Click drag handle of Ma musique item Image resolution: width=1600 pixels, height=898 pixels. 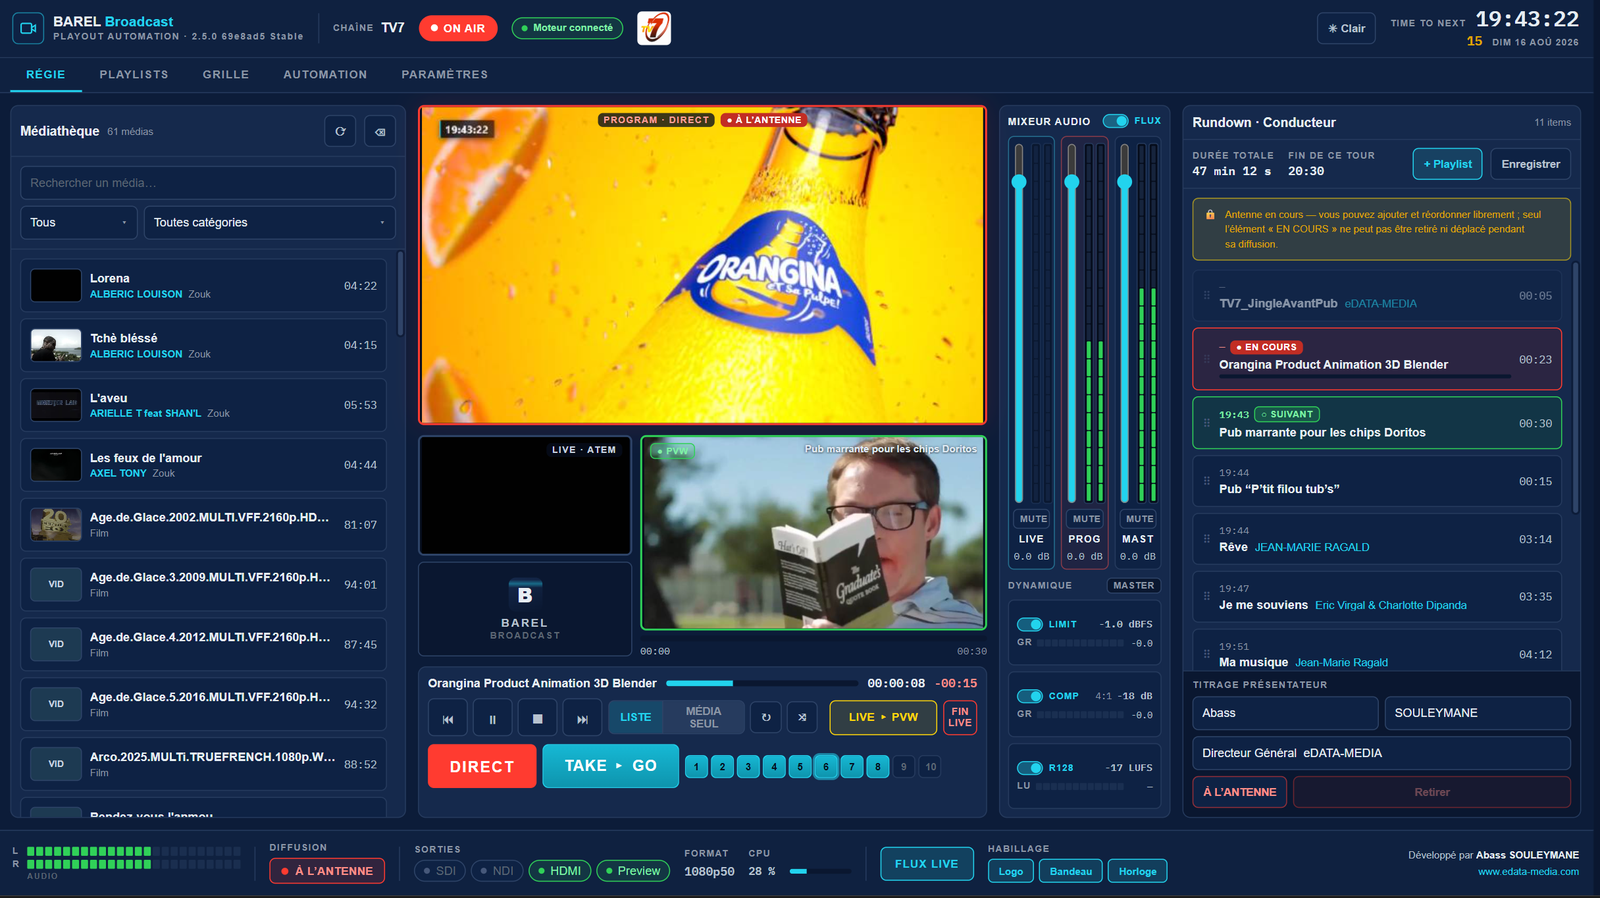click(1207, 655)
